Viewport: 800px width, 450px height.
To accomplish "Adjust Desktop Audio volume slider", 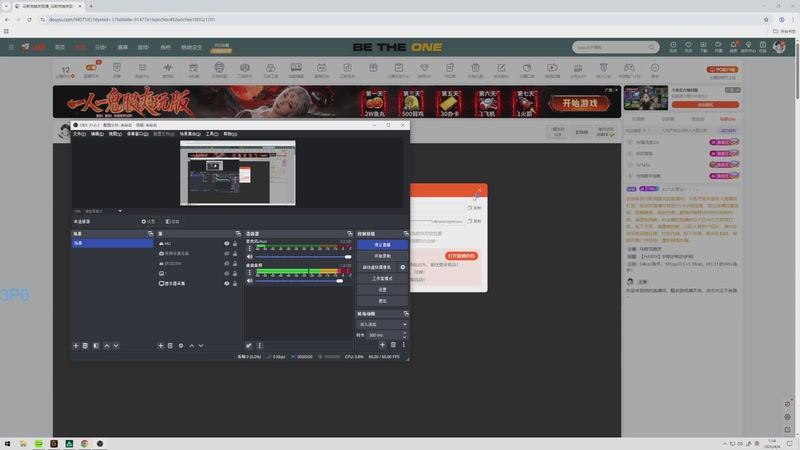I will [x=303, y=281].
